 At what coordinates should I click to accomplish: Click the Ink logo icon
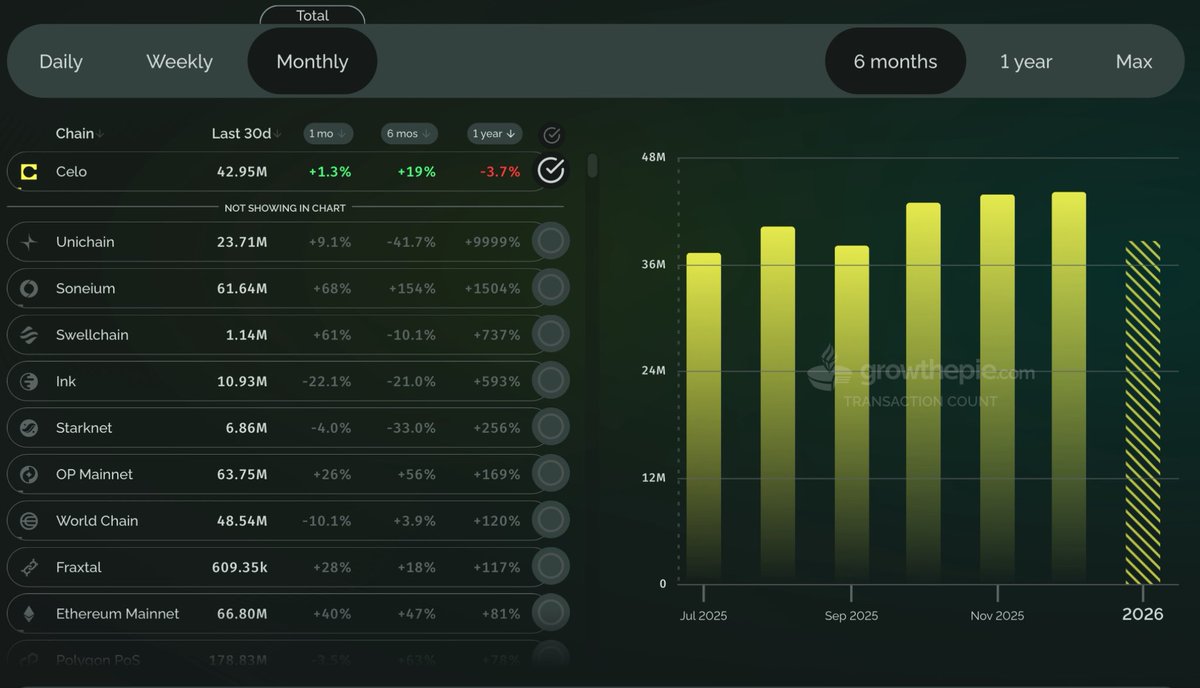click(29, 381)
